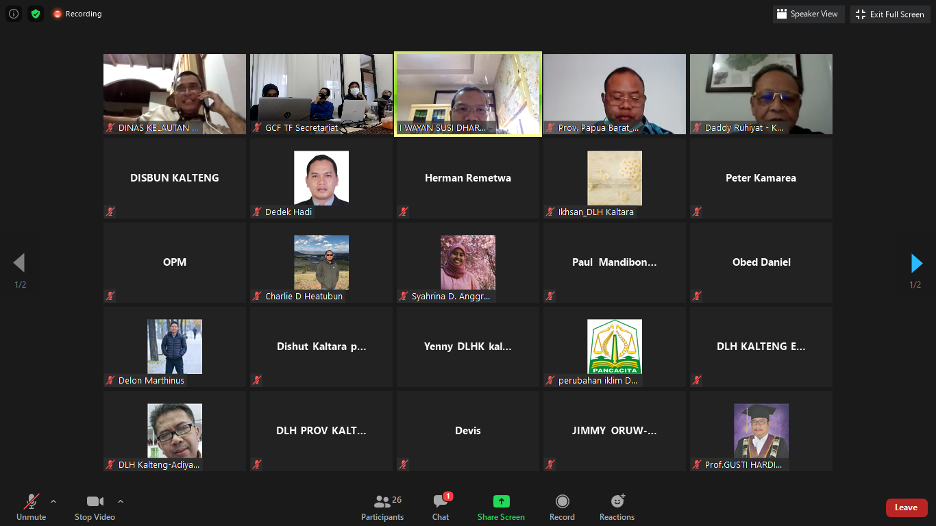Open the Participants panel
Viewport: 936px width, 526px height.
382,506
